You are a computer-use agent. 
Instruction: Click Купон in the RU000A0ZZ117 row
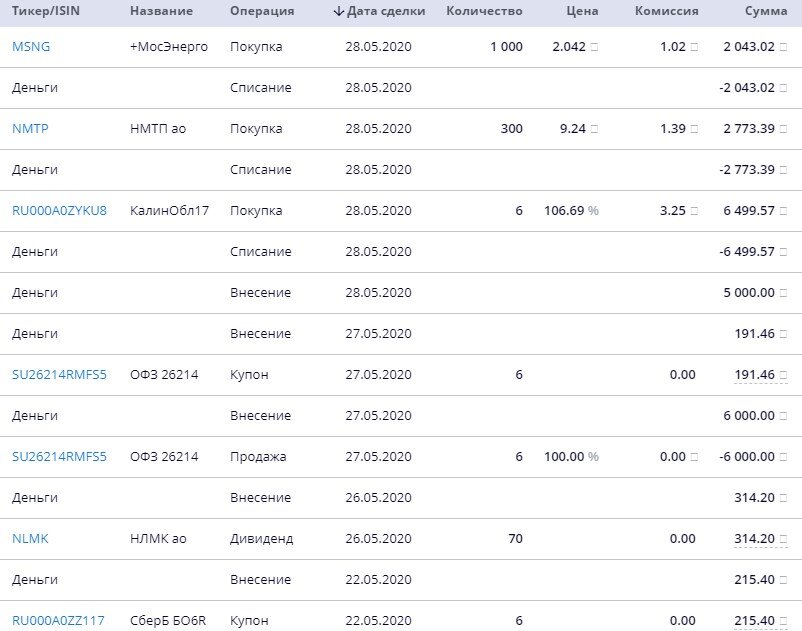click(x=249, y=620)
